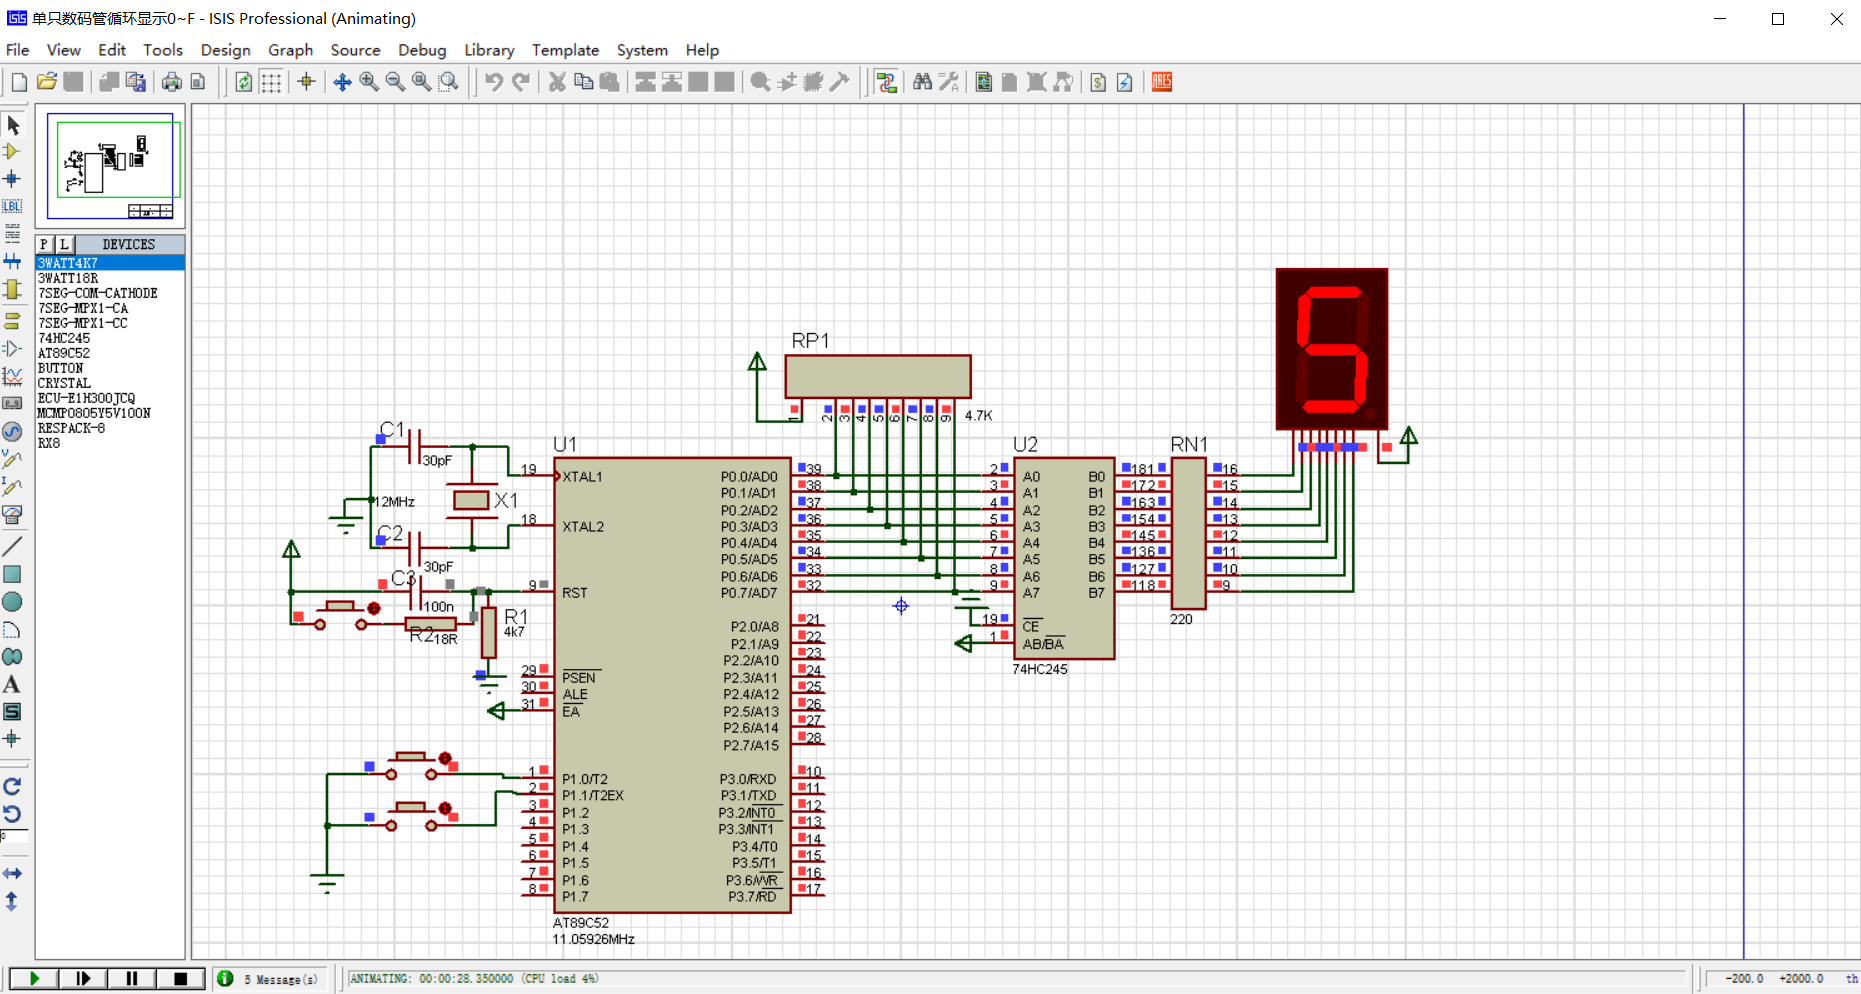
Task: Choose the Voltage Probe tool
Action: point(12,459)
